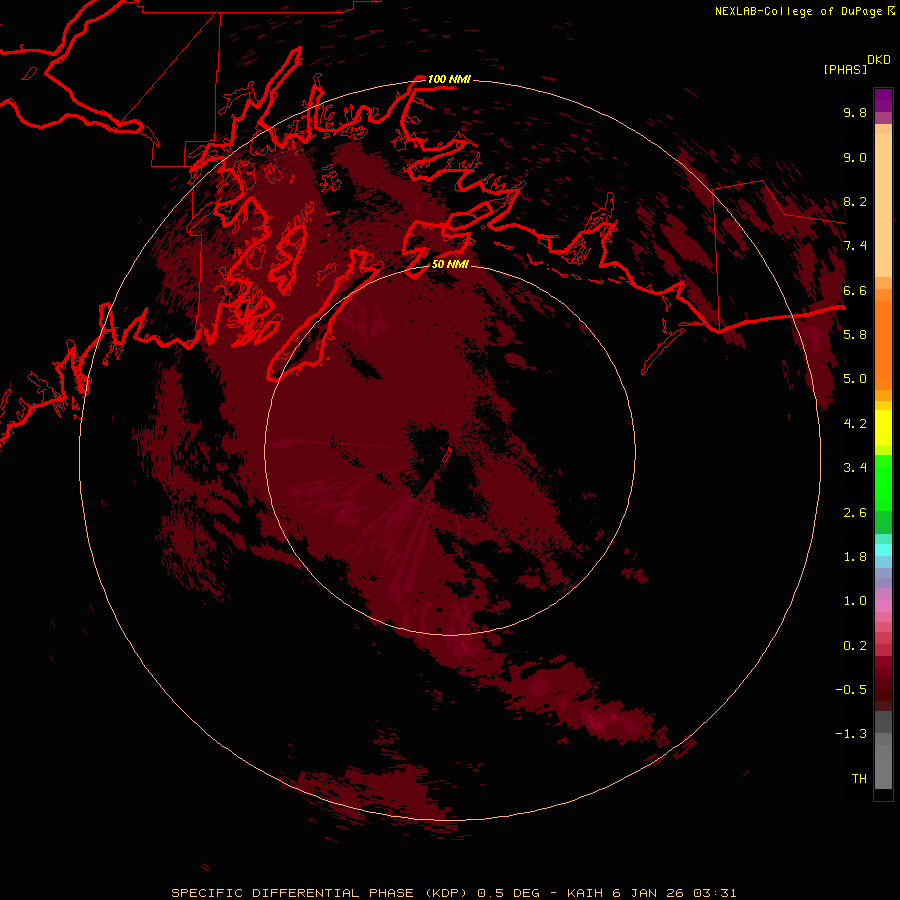The height and width of the screenshot is (900, 900).
Task: Click the [PHAS] legend label
Action: pos(845,69)
